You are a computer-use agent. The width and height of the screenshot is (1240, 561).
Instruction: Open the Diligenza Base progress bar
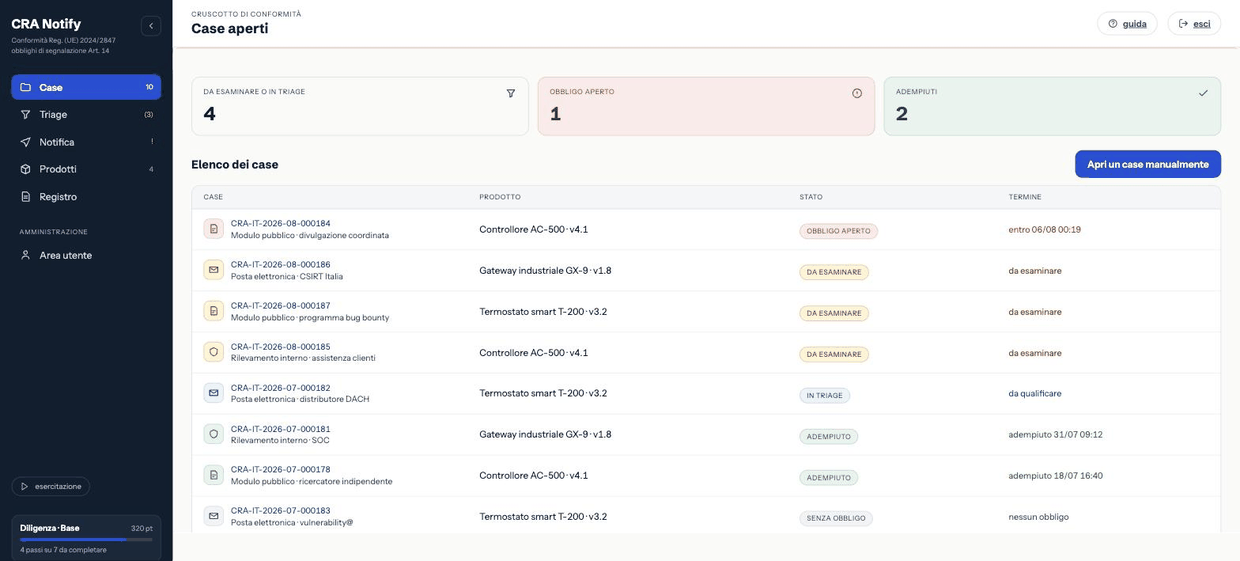(x=86, y=538)
